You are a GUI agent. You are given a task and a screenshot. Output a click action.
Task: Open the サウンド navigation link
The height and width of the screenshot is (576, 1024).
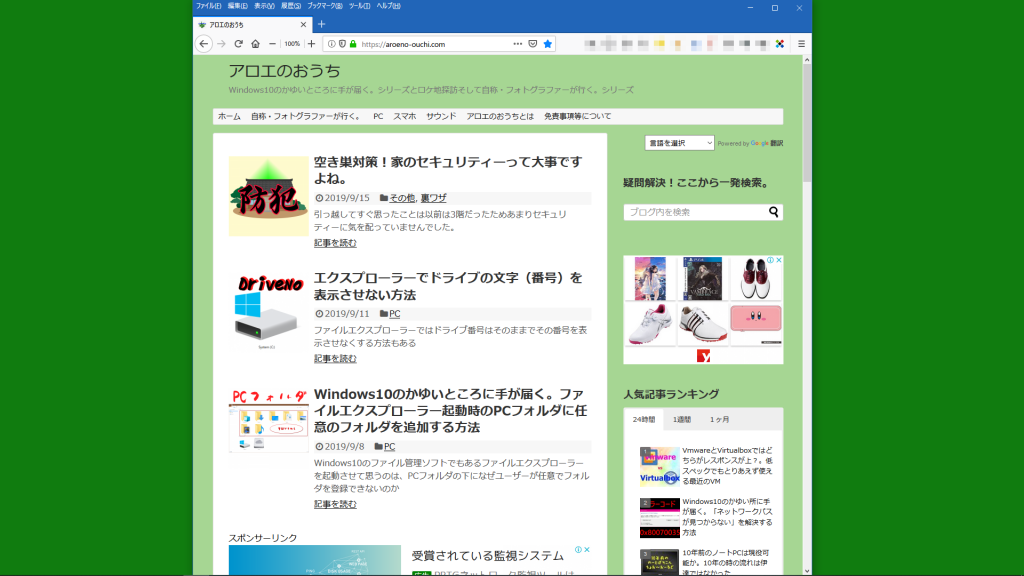441,117
